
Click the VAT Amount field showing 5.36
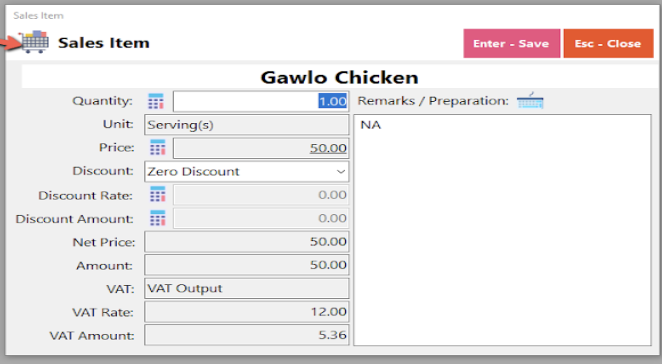[247, 335]
